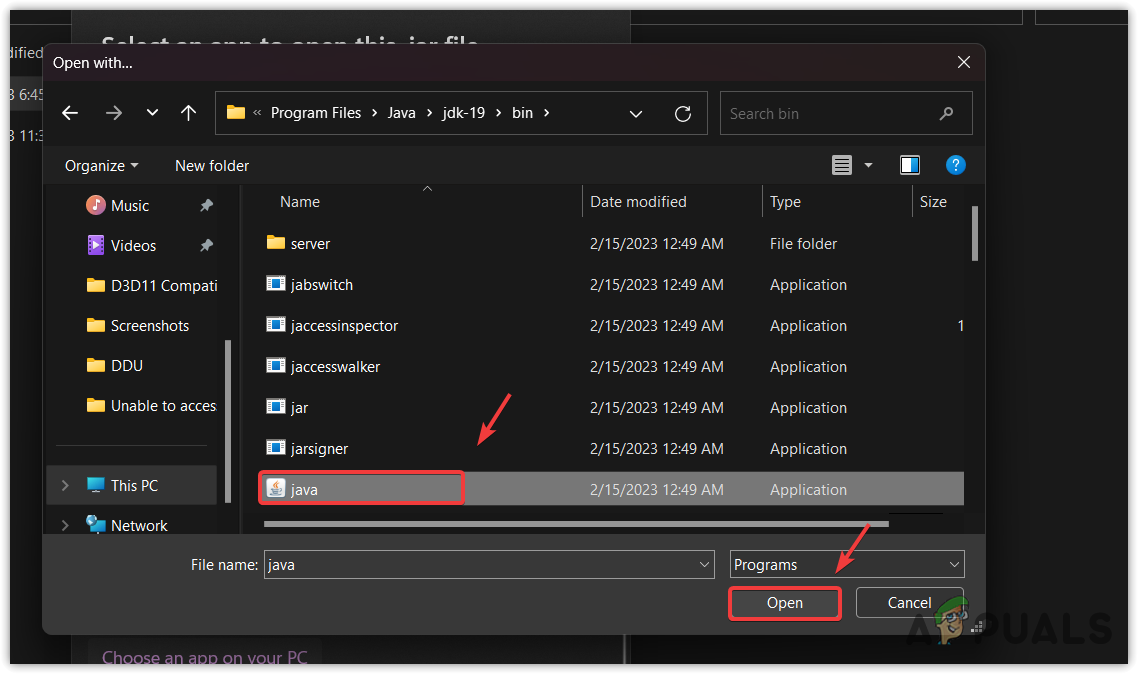Open Help via the blue question mark icon
Viewport: 1138px width, 674px height.
[x=956, y=165]
